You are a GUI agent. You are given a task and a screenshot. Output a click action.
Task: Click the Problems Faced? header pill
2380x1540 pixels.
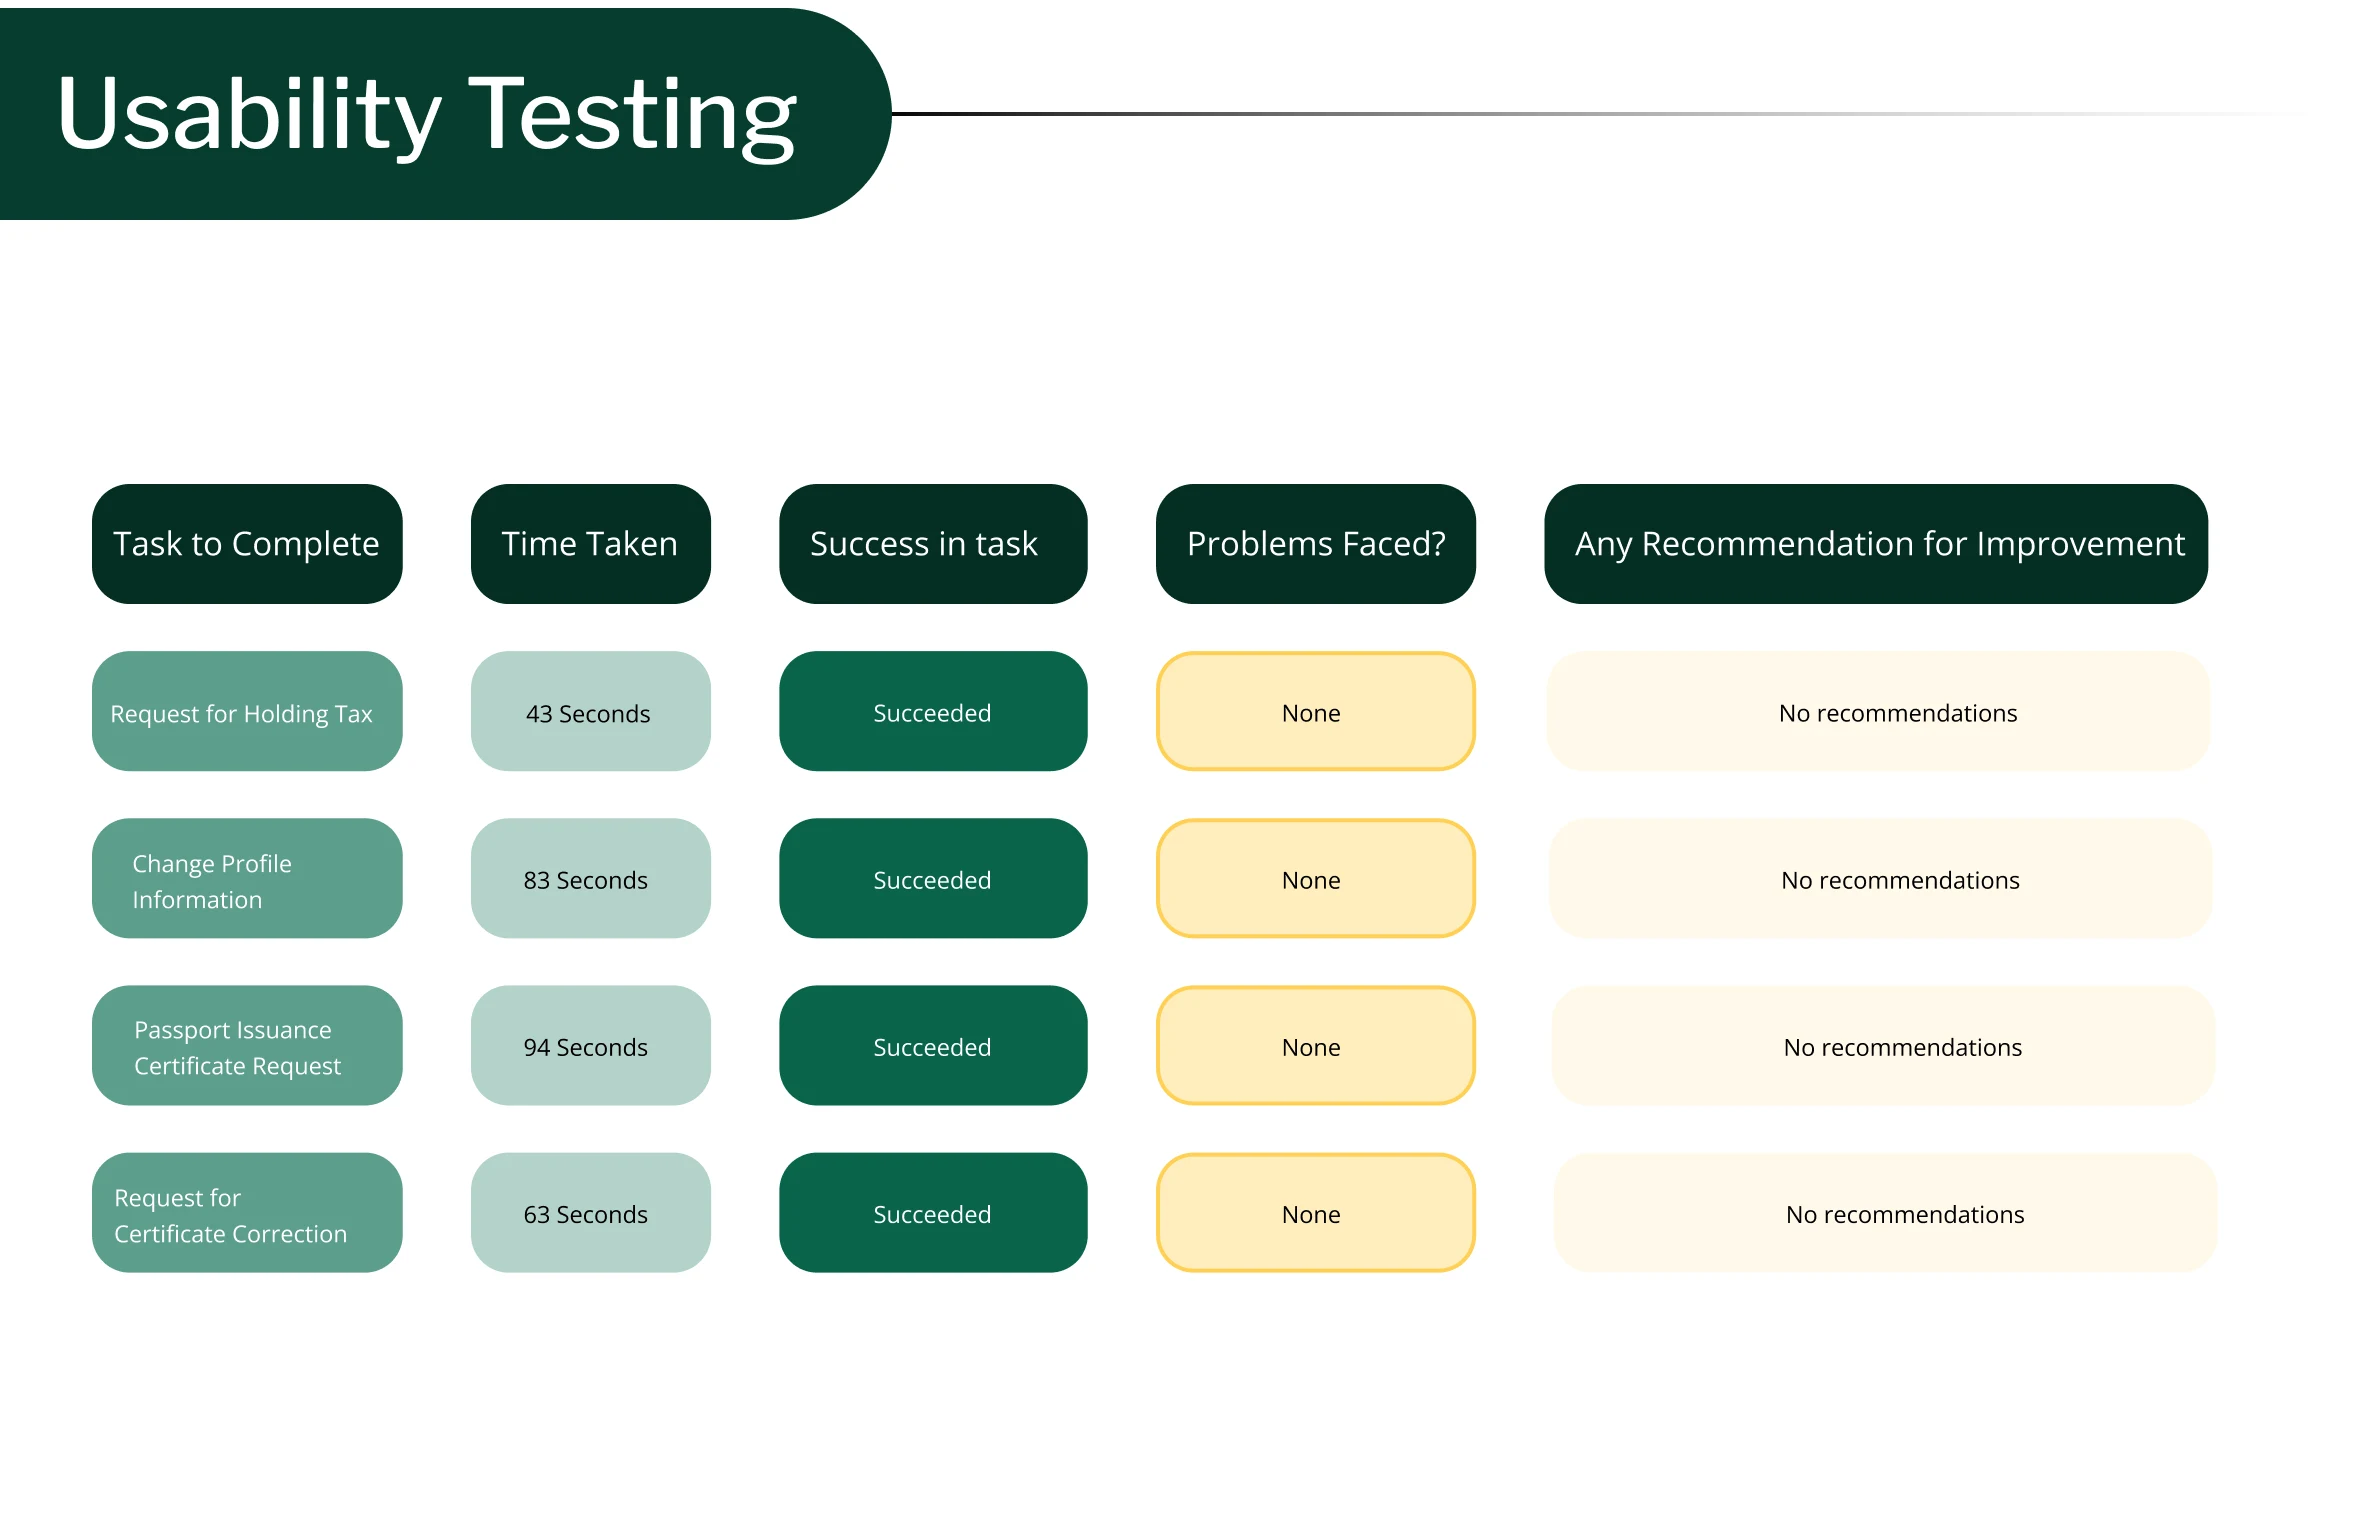1315,544
